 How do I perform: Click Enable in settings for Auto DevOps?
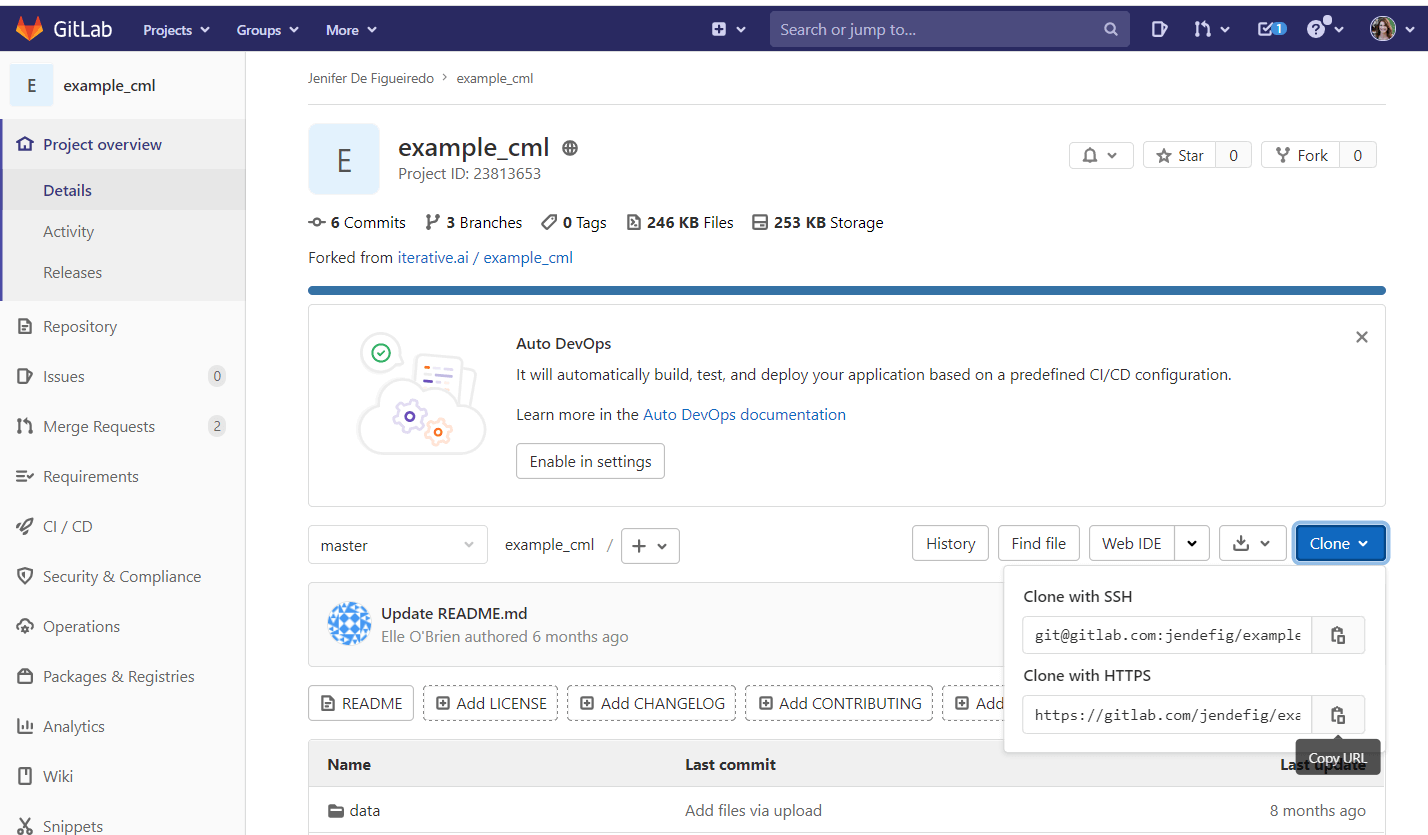[590, 461]
